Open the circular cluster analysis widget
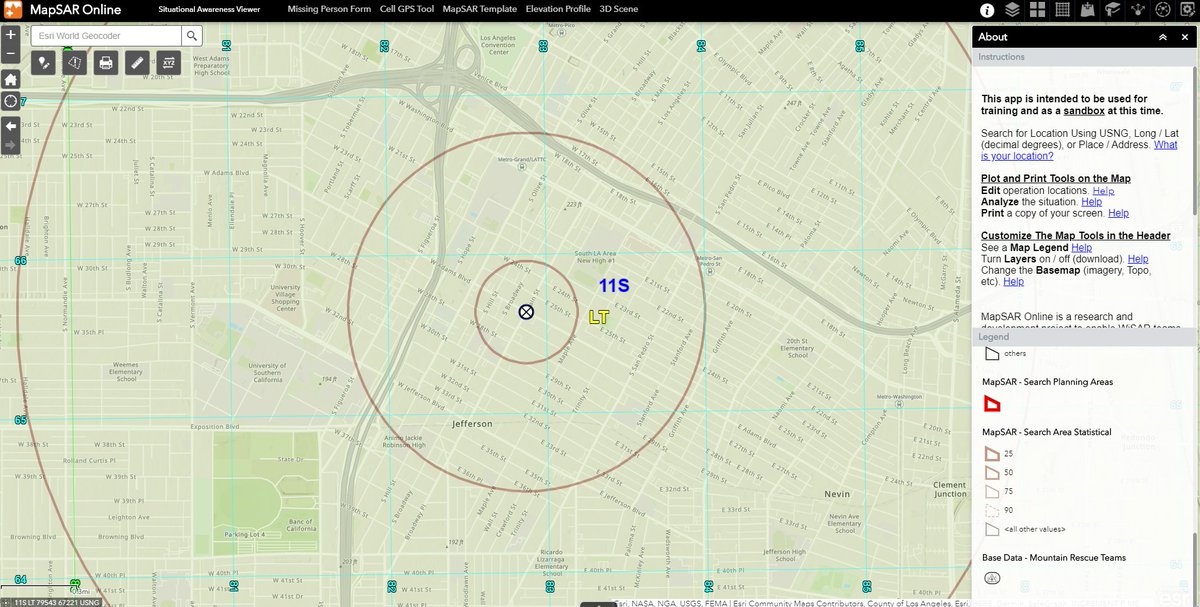Viewport: 1200px width, 607px height. tap(1163, 10)
